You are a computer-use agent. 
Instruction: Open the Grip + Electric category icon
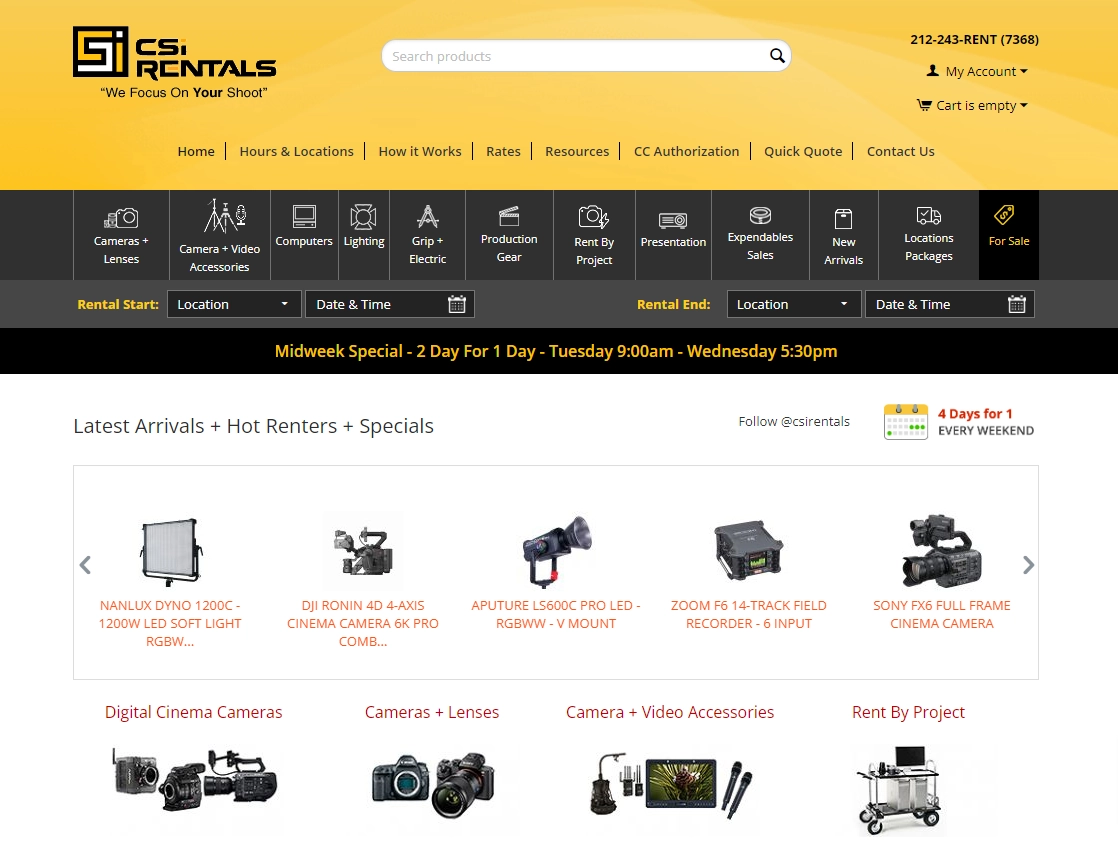[428, 216]
